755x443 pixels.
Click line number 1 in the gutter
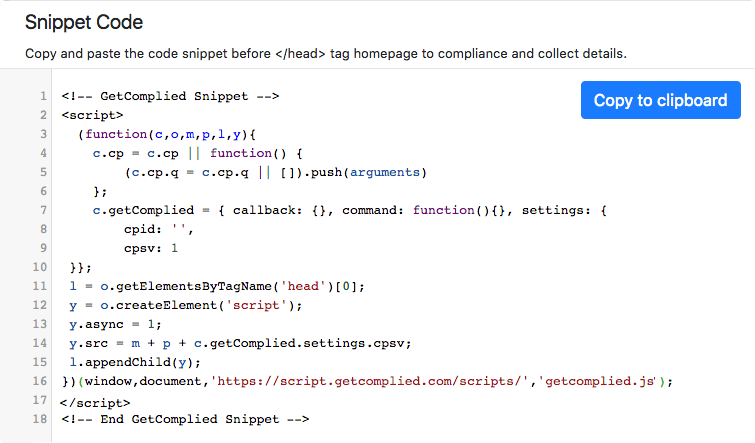(43, 96)
